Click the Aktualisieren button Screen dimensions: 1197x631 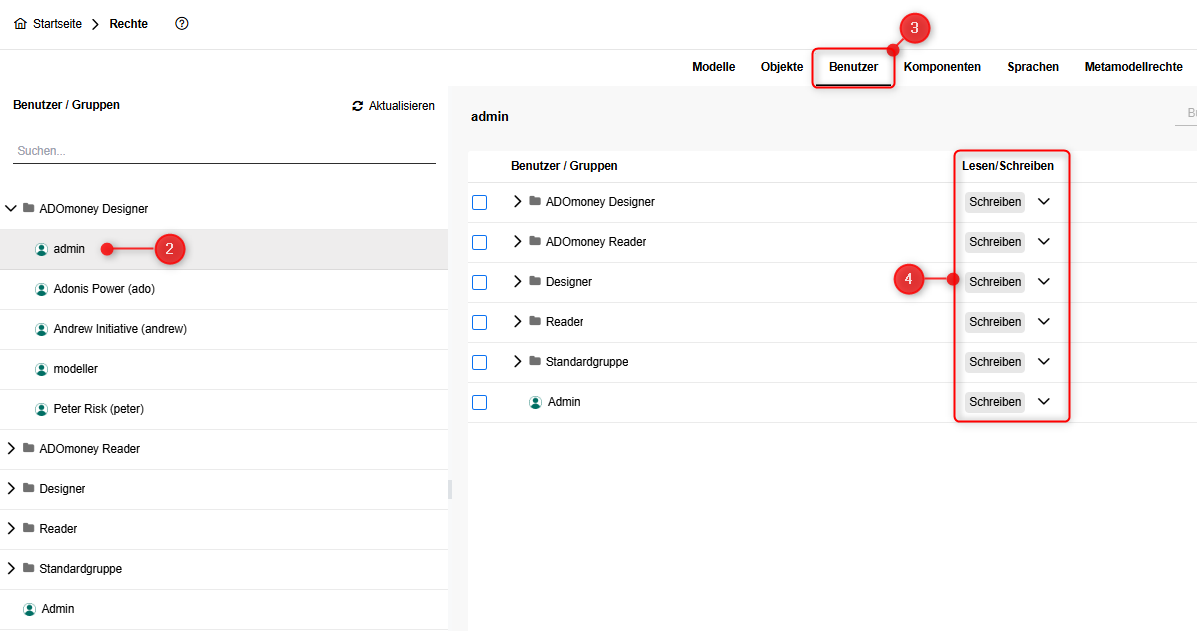pyautogui.click(x=394, y=106)
